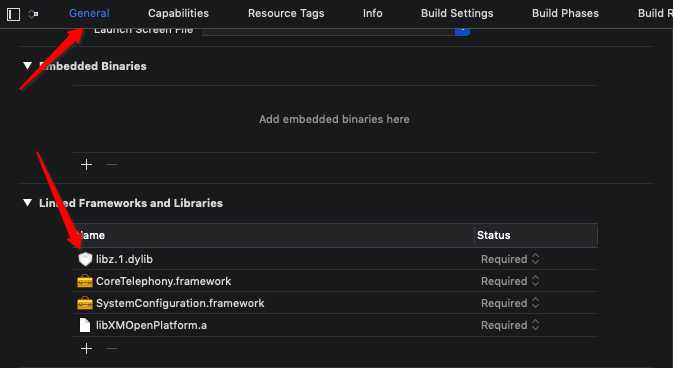The height and width of the screenshot is (368, 673).
Task: Toggle the project navigator sidebar icon
Action: [14, 14]
